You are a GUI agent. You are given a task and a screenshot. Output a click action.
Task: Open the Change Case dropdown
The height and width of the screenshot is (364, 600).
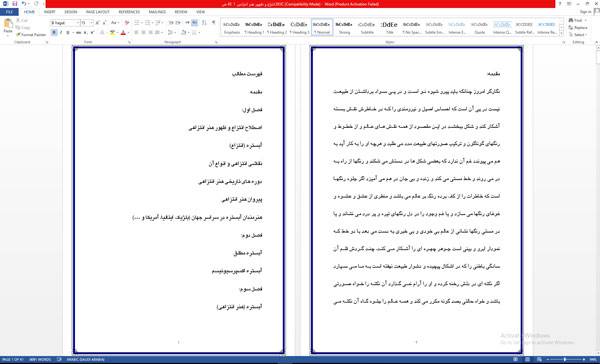(115, 23)
